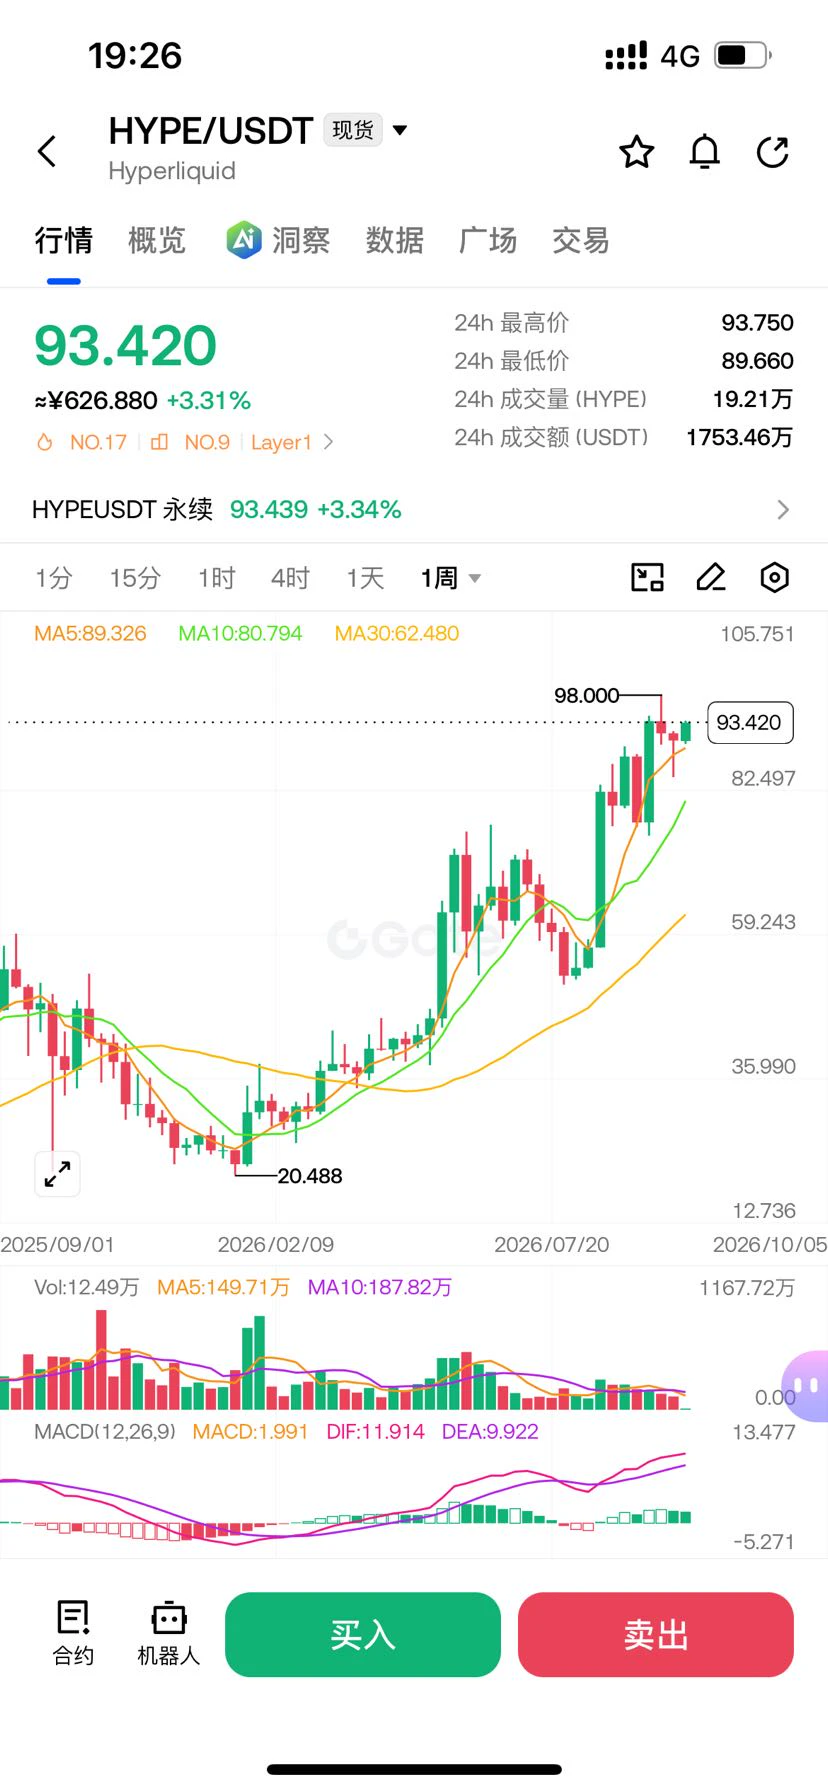This screenshot has height=1792, width=828.
Task: Open 合约 contract shortcut
Action: point(73,1633)
